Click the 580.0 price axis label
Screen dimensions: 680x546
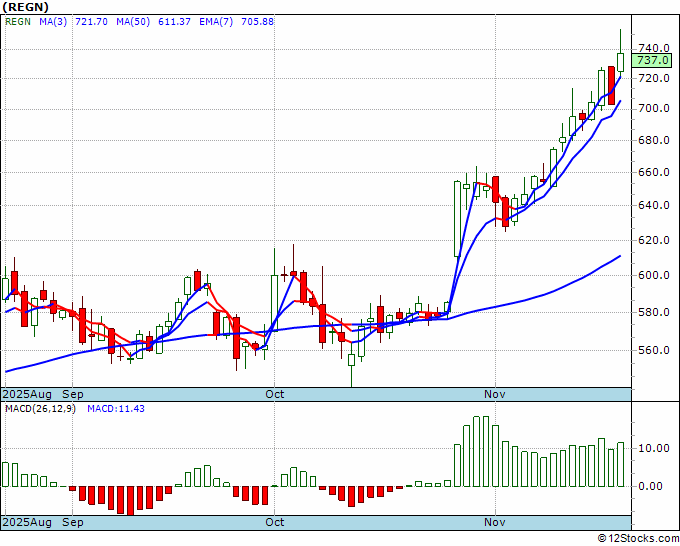(654, 312)
